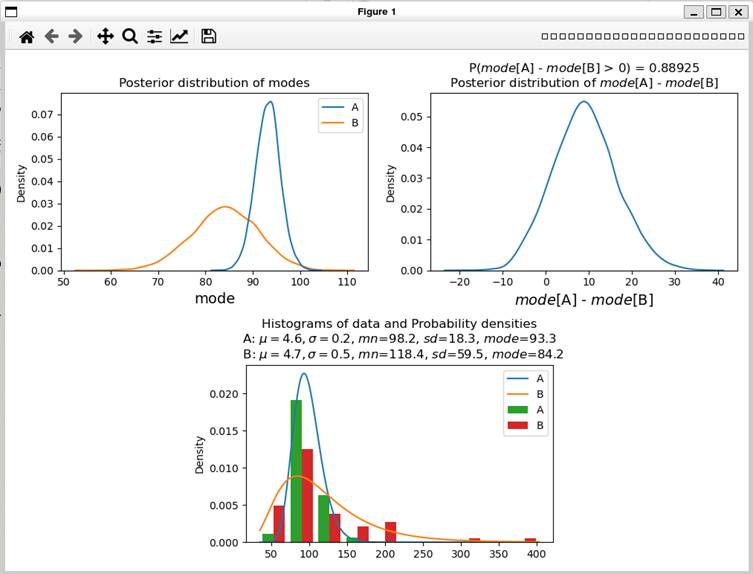Go back to the previous view

click(51, 36)
